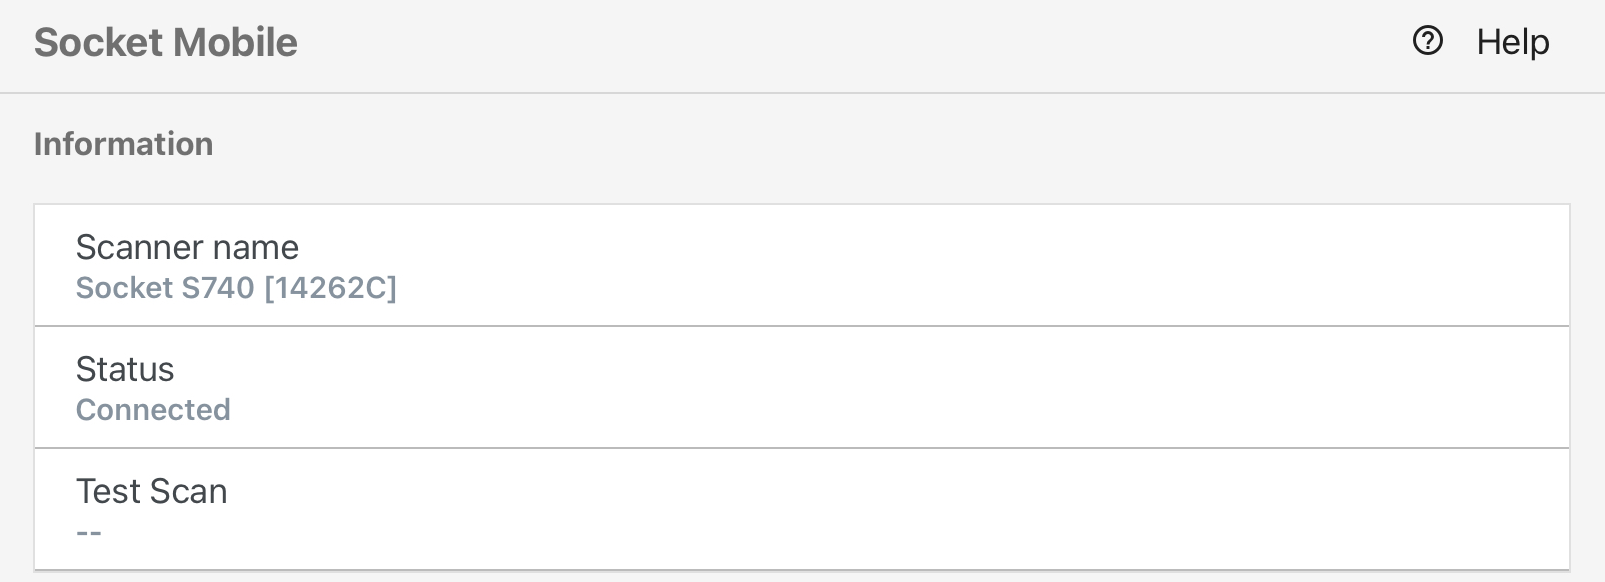Select the Scanner name label
This screenshot has width=1605, height=582.
pos(187,247)
